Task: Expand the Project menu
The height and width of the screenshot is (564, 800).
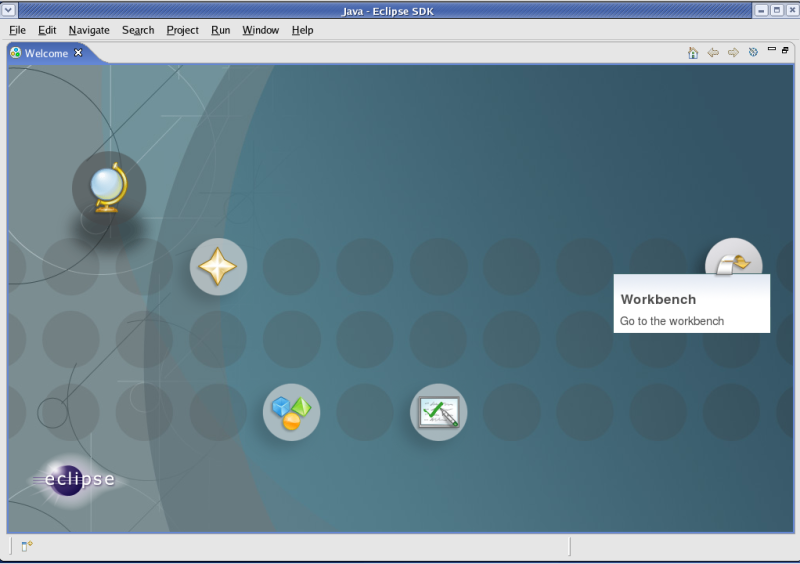Action: 182,30
